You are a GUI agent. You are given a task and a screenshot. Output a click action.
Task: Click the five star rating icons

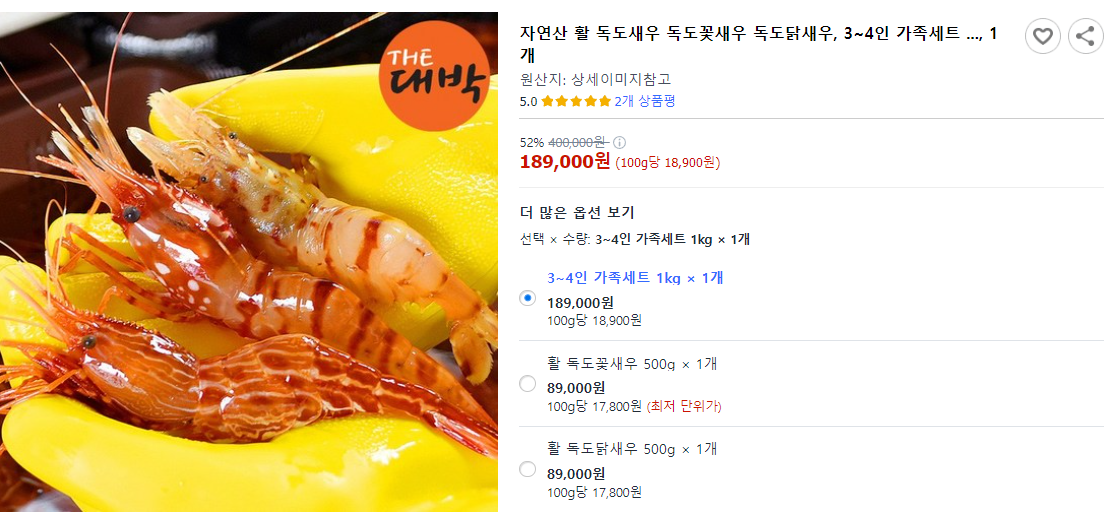[576, 101]
